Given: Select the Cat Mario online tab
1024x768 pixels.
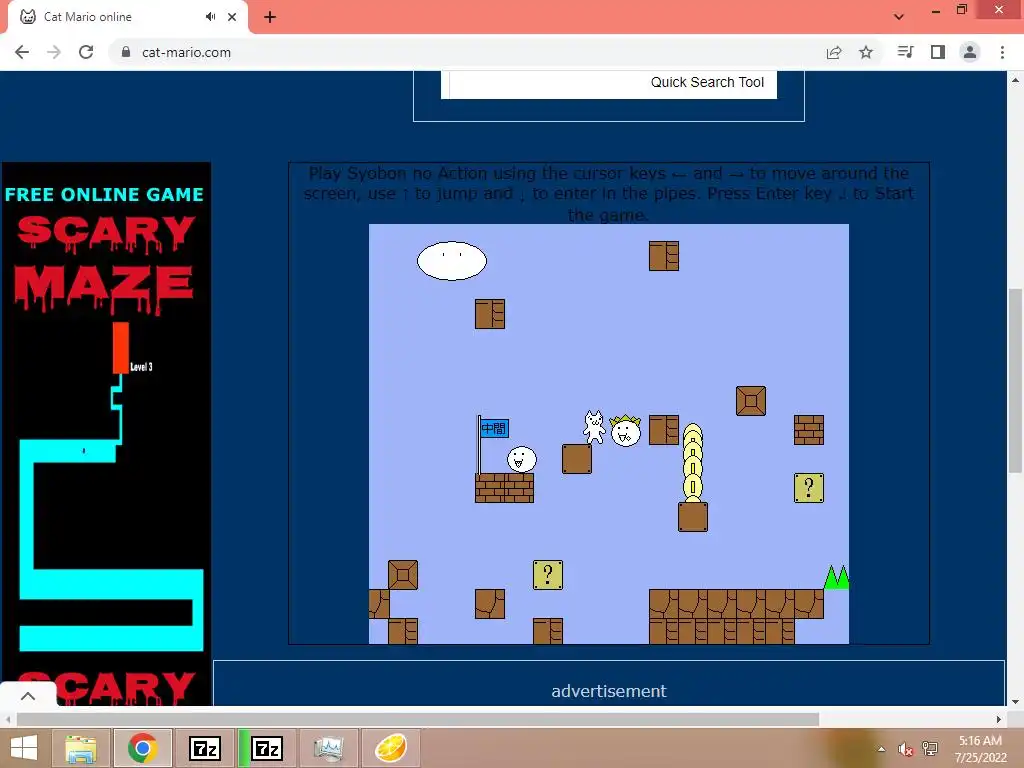Looking at the screenshot, I should (x=127, y=17).
